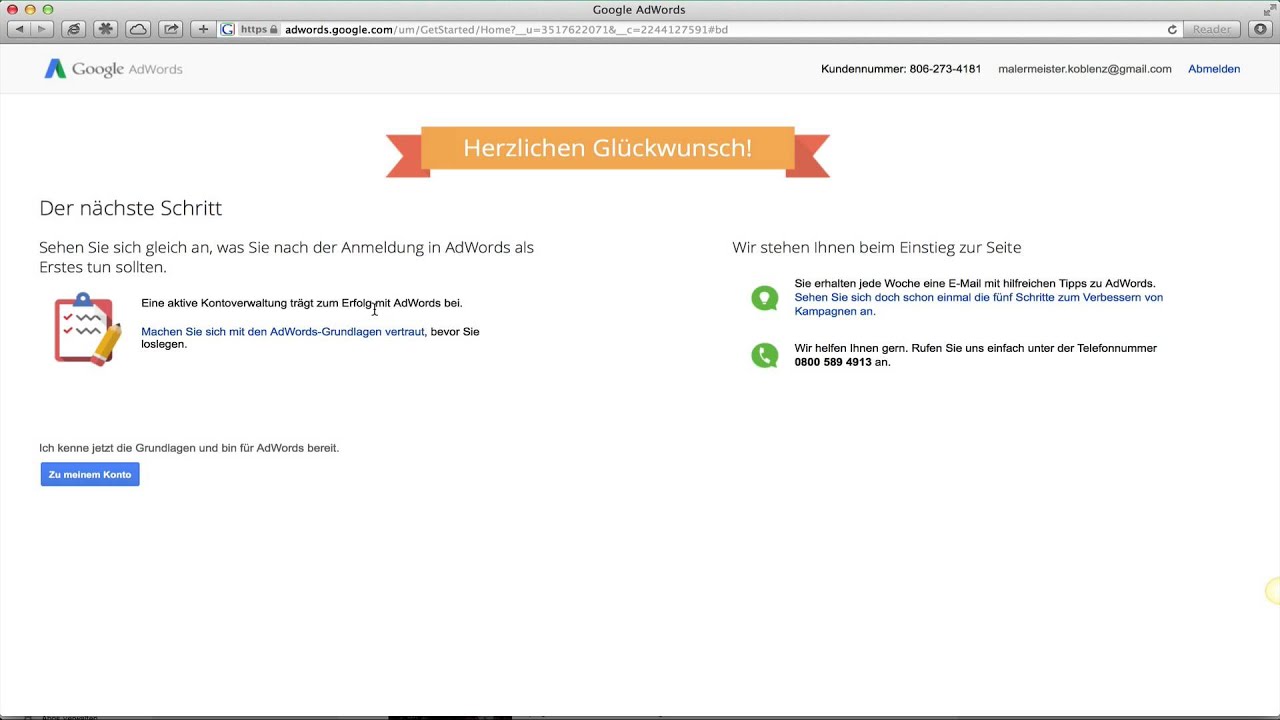Click the Wir stehen Ihnen beim Einstieg heading
Image resolution: width=1280 pixels, height=720 pixels.
[877, 247]
